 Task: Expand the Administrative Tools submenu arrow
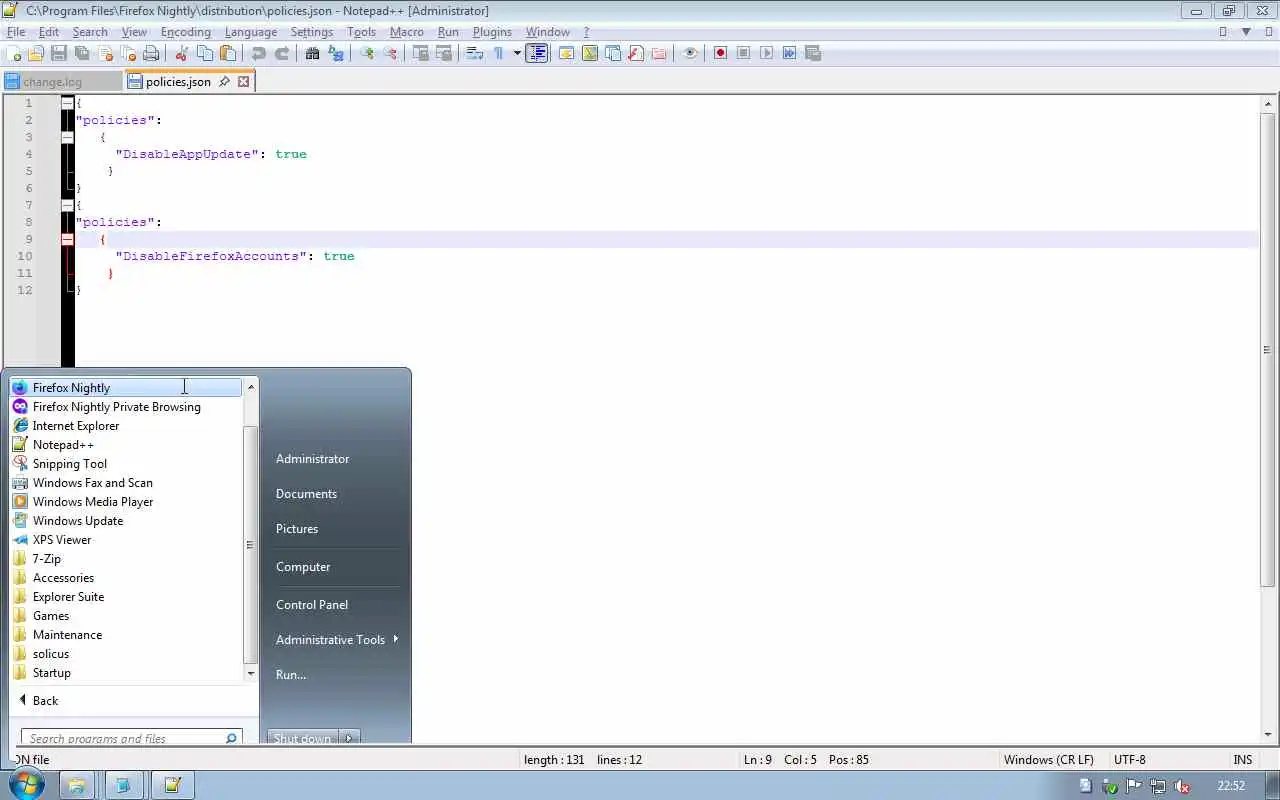coord(396,639)
